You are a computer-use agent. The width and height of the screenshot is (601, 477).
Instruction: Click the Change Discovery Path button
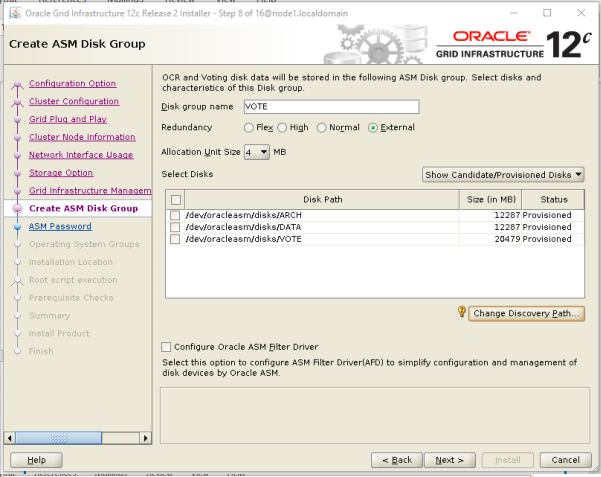[526, 314]
